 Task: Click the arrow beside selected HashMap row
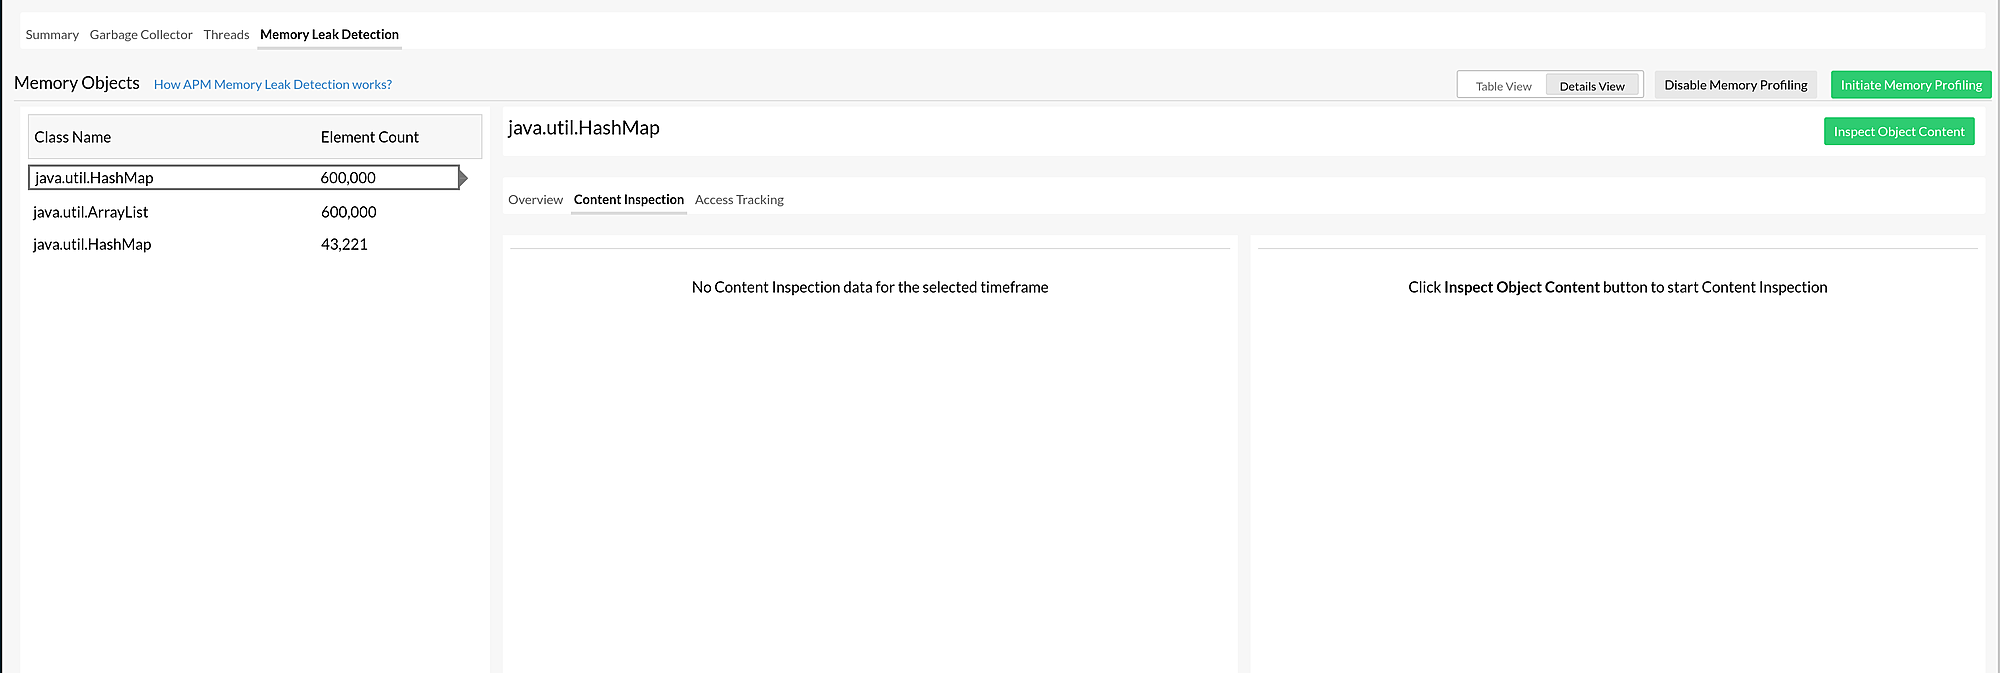463,178
